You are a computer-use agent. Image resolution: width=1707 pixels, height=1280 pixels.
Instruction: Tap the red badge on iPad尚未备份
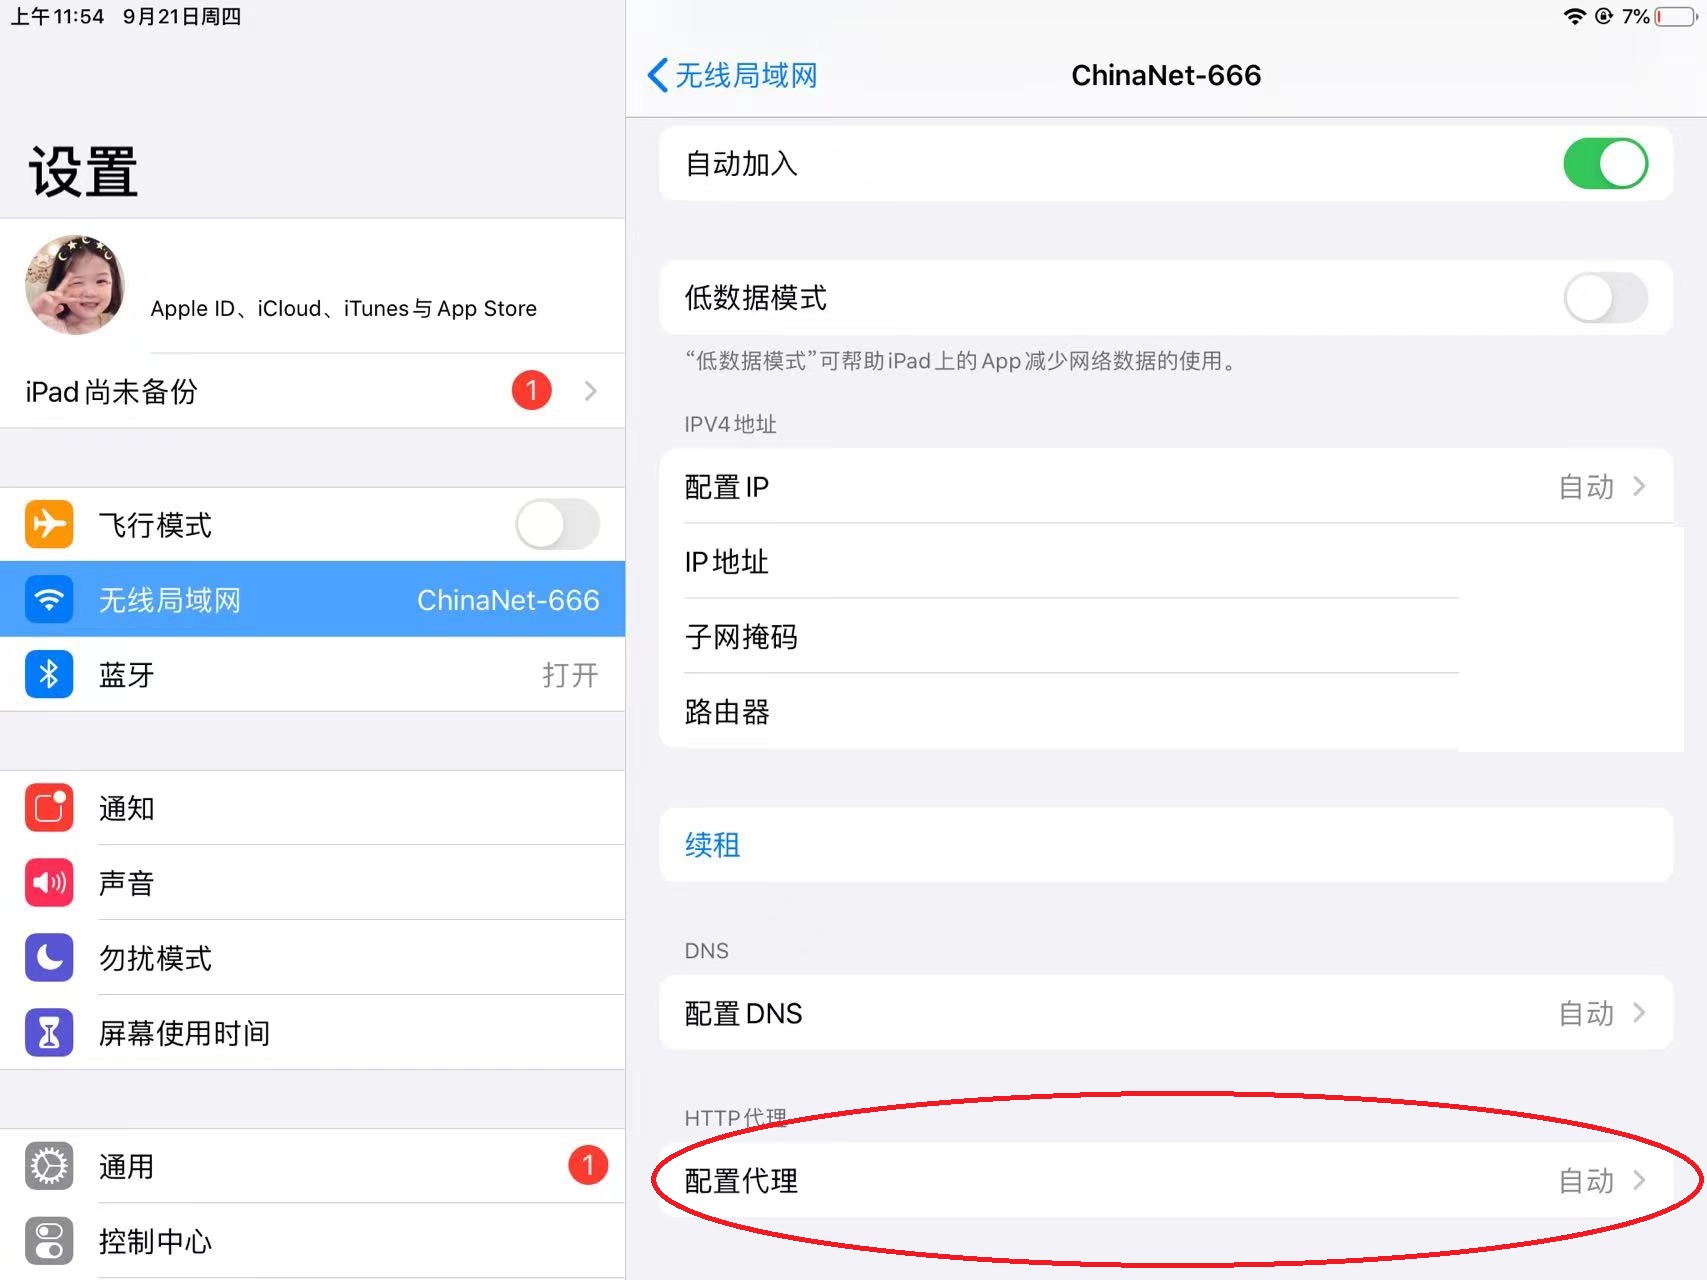tap(532, 390)
